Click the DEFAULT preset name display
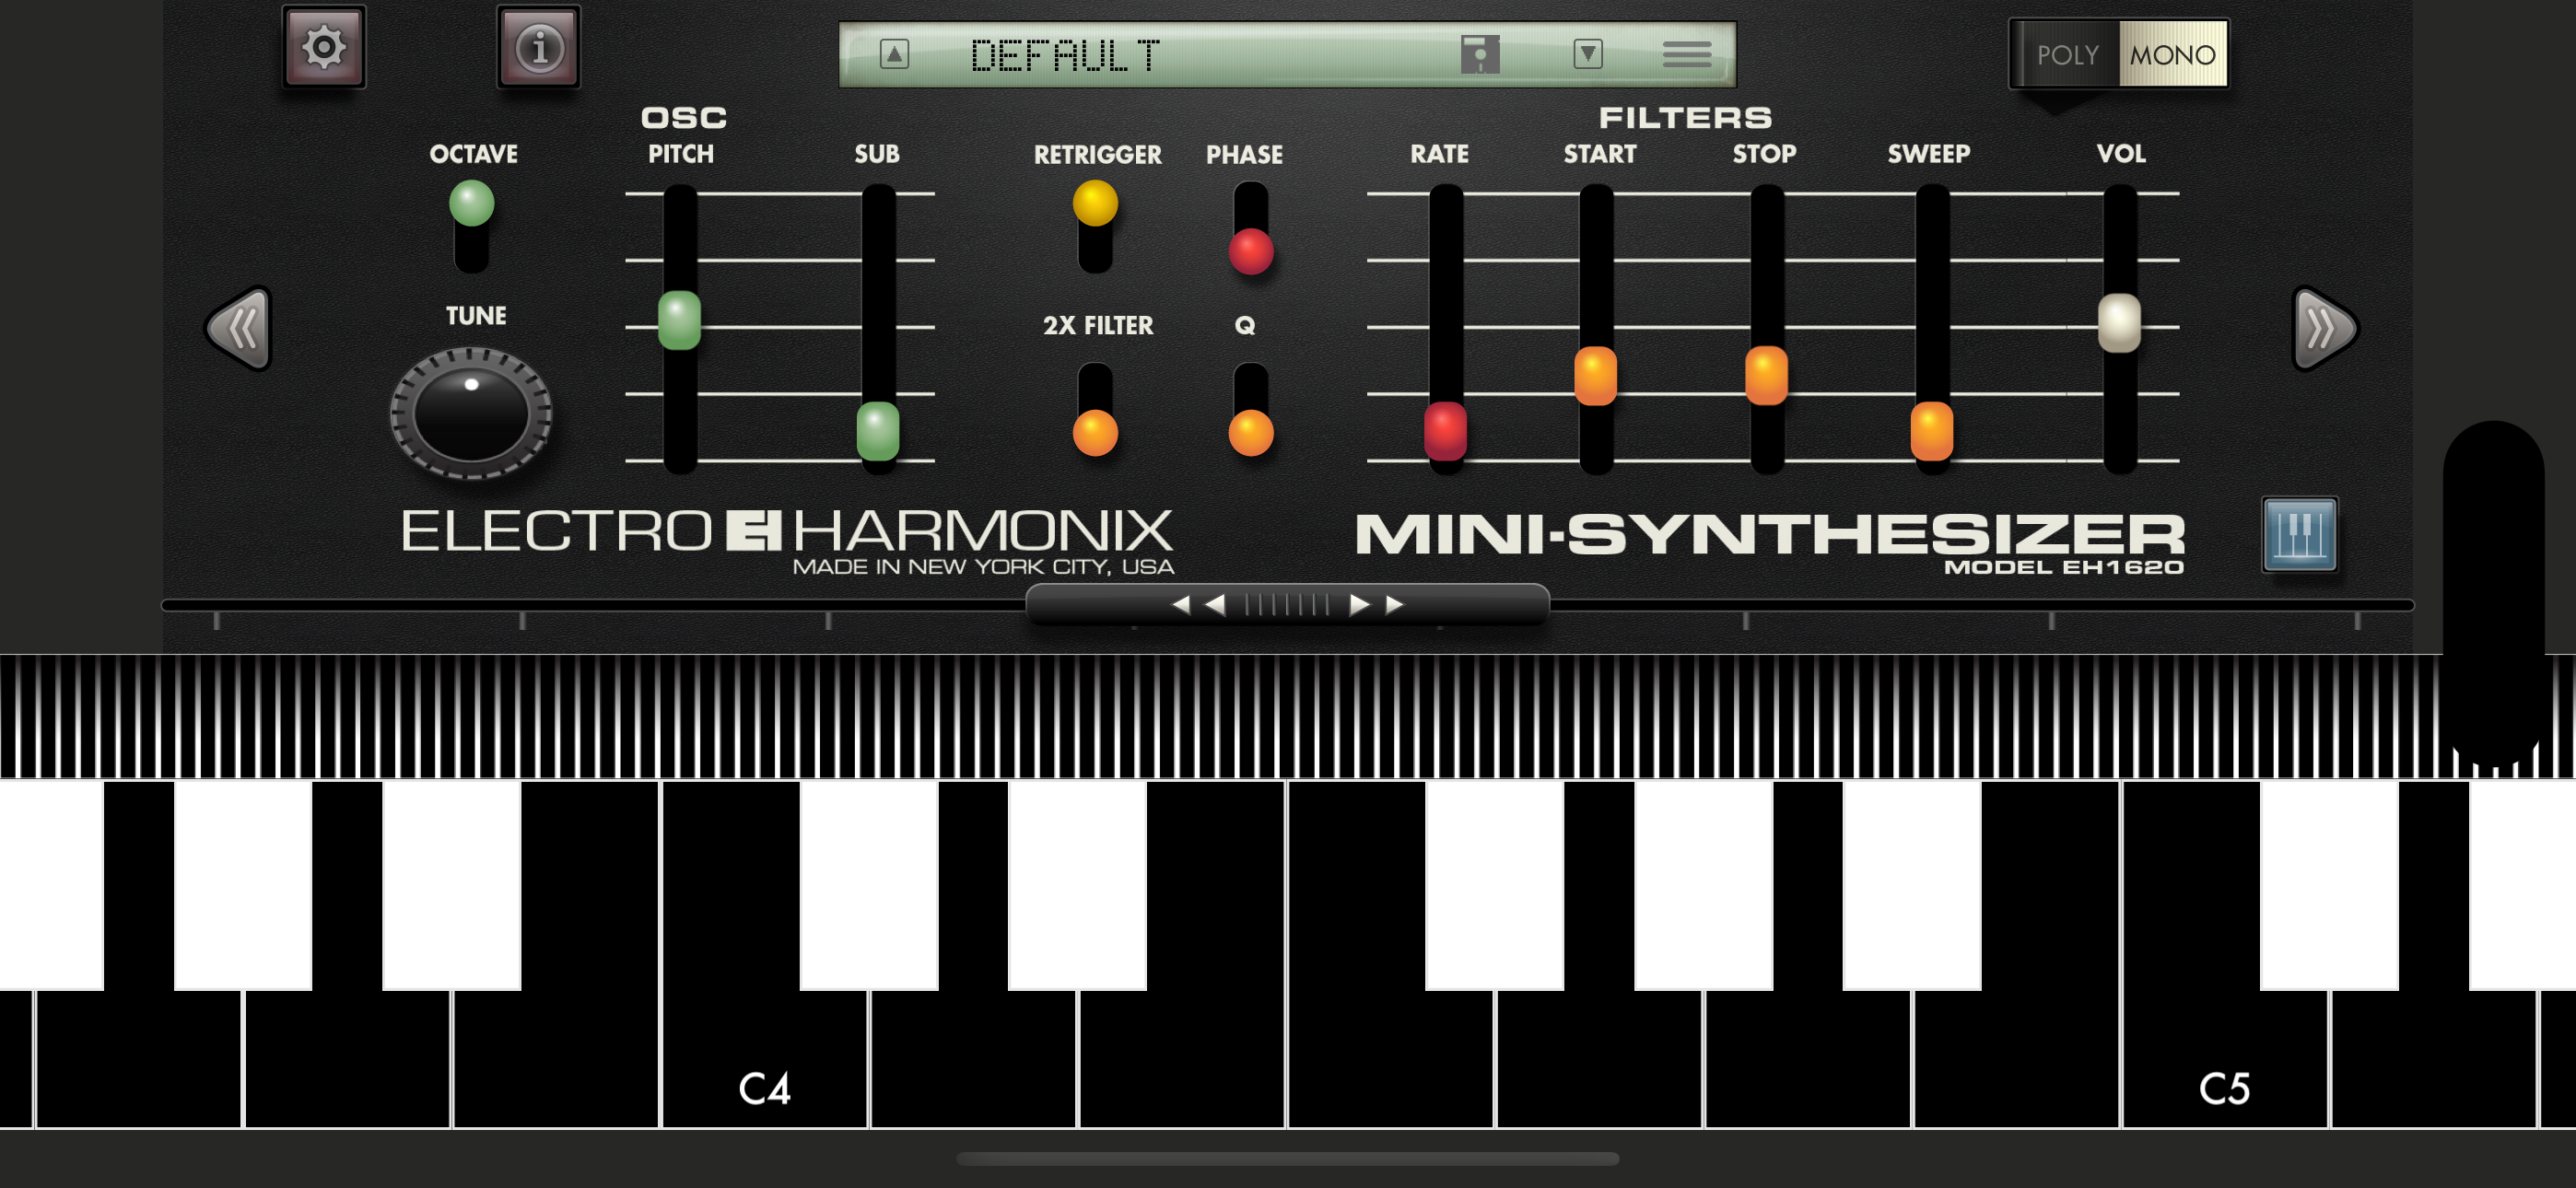 [1065, 55]
